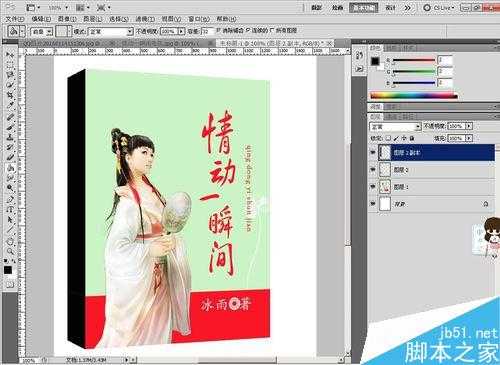
Task: Select the Lasso tool
Action: pyautogui.click(x=10, y=75)
